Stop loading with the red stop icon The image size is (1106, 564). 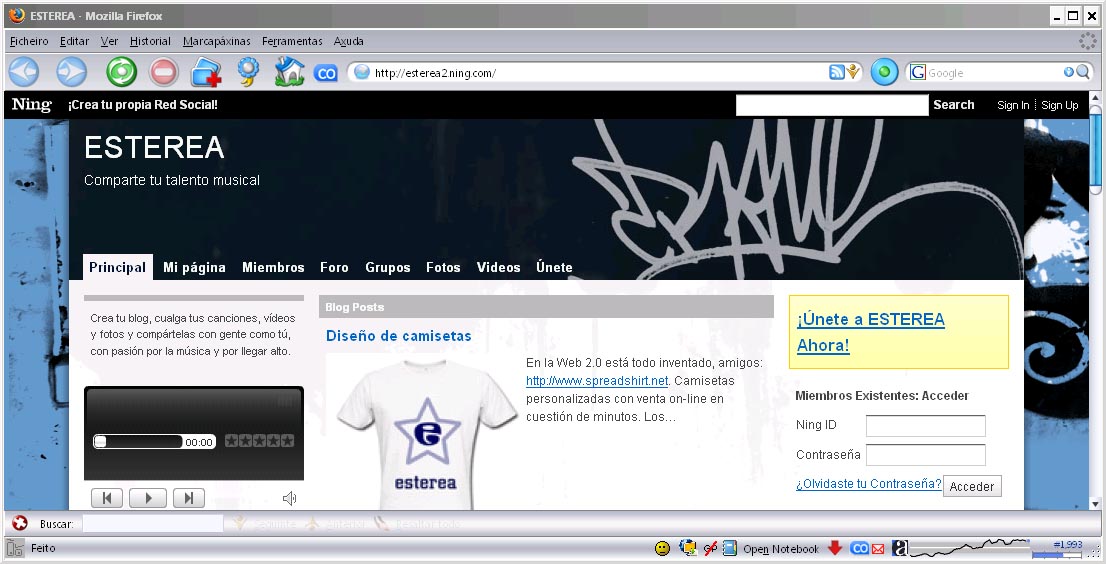tap(164, 72)
